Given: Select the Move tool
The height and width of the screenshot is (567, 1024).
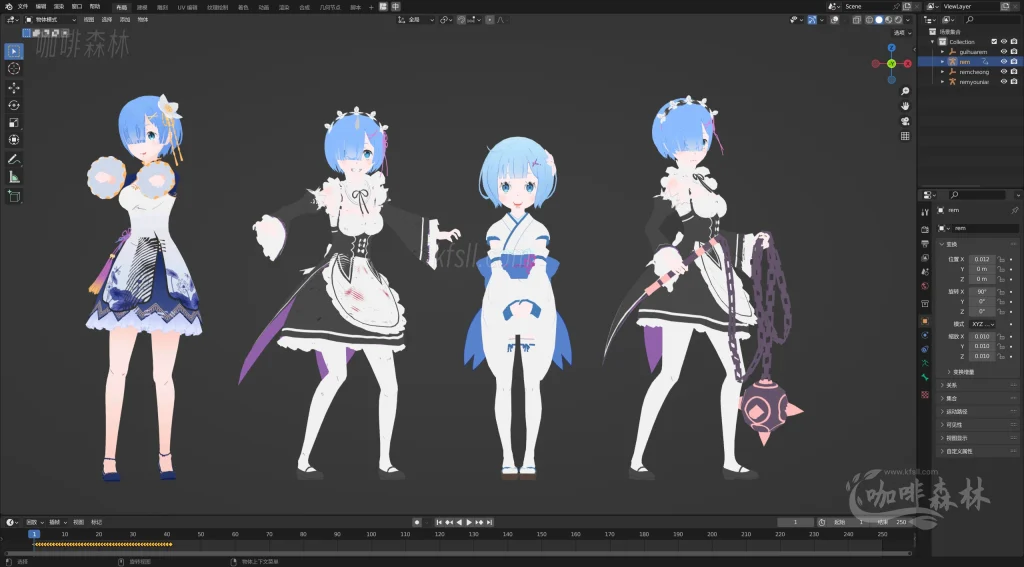Looking at the screenshot, I should point(14,88).
